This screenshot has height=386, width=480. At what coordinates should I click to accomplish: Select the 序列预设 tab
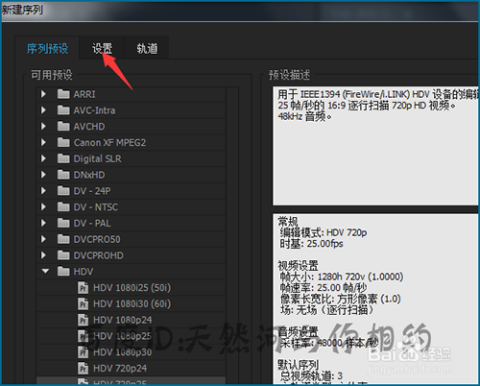[x=47, y=48]
